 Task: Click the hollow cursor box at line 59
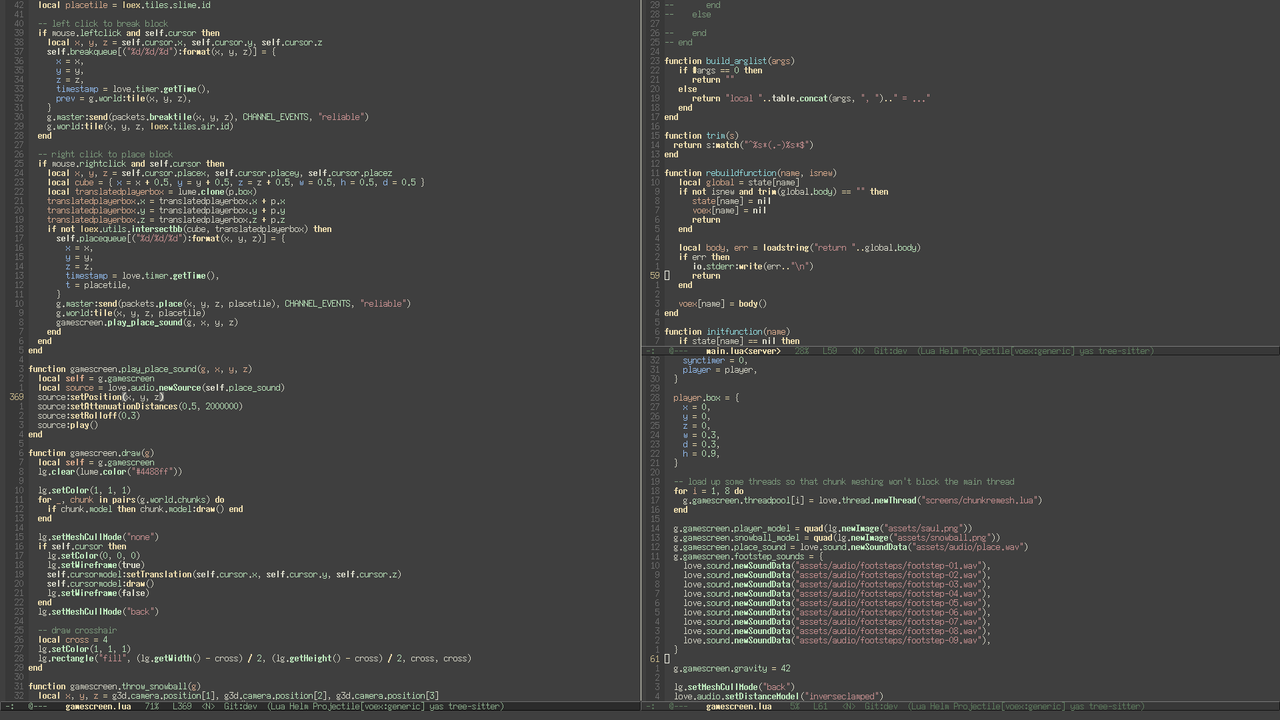tap(667, 275)
